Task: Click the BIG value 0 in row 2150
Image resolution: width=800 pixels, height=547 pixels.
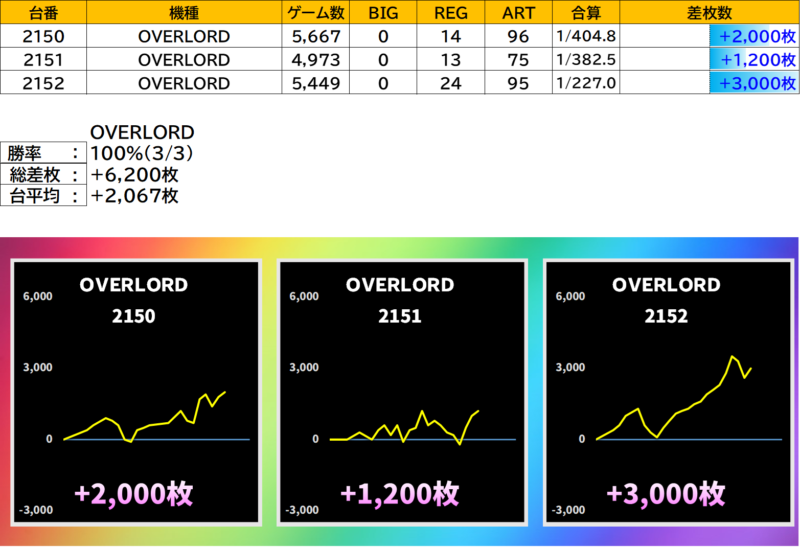Action: [383, 36]
